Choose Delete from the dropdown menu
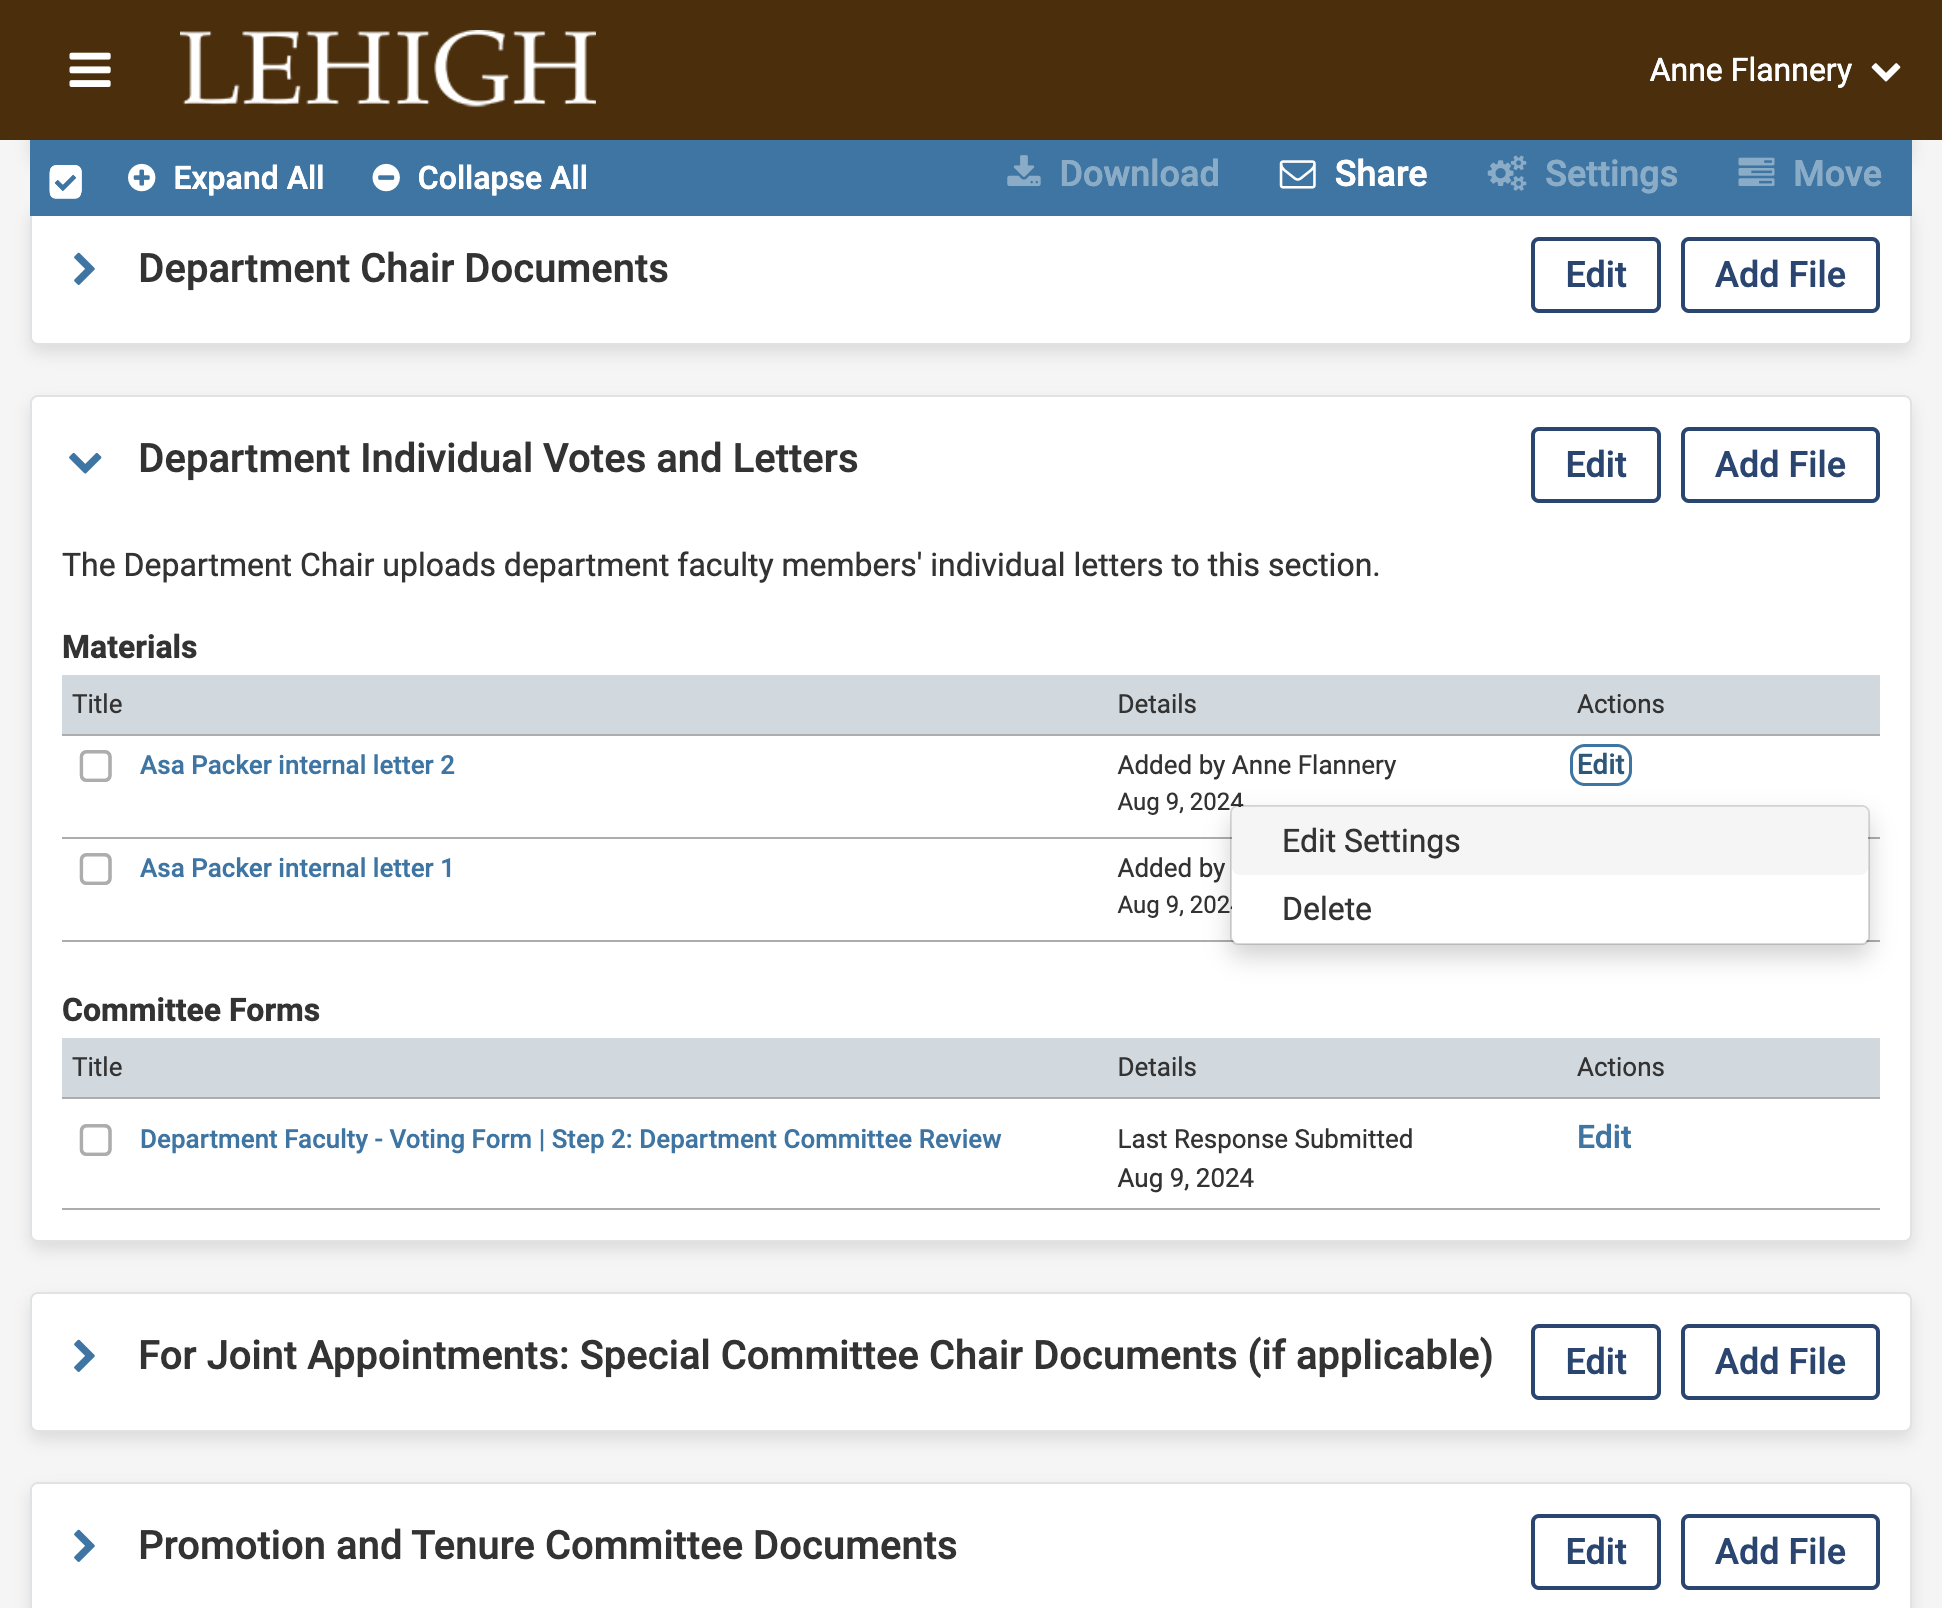Screen dimensions: 1942x1608 pos(1550,909)
